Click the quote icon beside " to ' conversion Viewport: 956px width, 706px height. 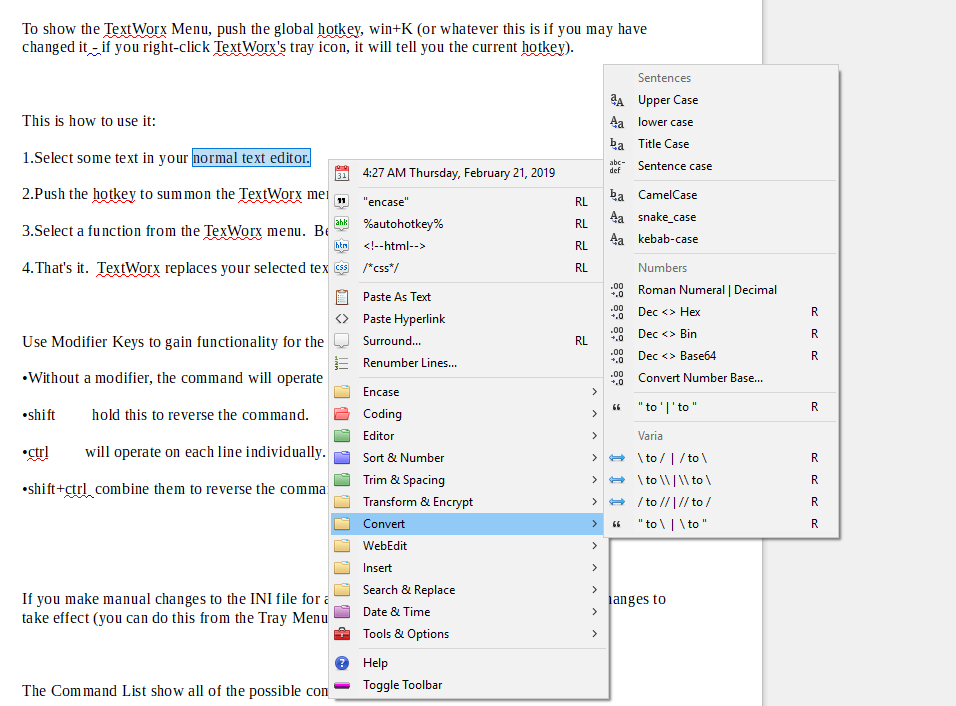[x=617, y=407]
